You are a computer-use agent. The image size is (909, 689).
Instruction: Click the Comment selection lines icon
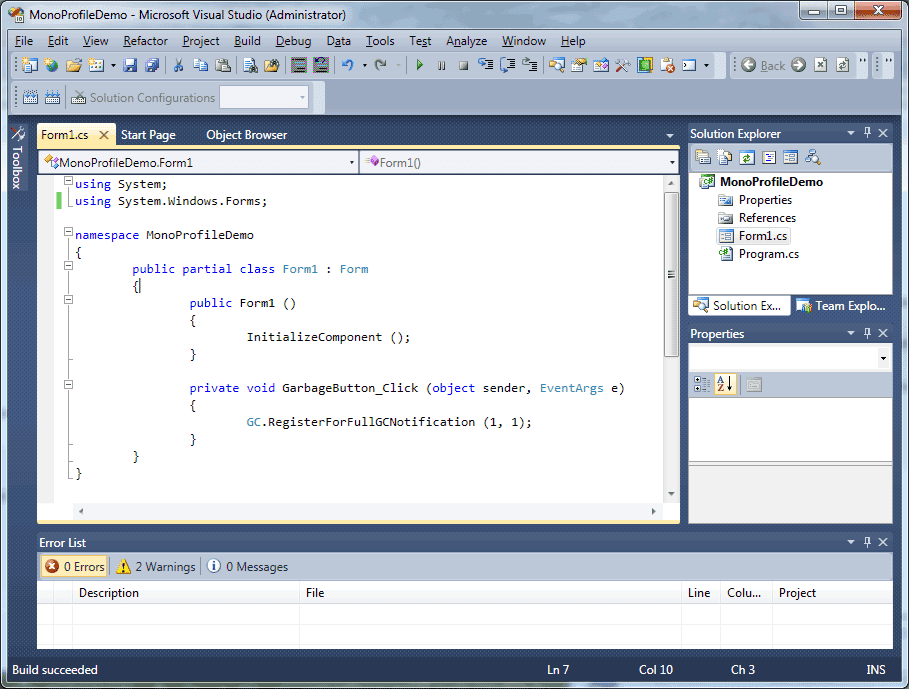click(x=299, y=65)
